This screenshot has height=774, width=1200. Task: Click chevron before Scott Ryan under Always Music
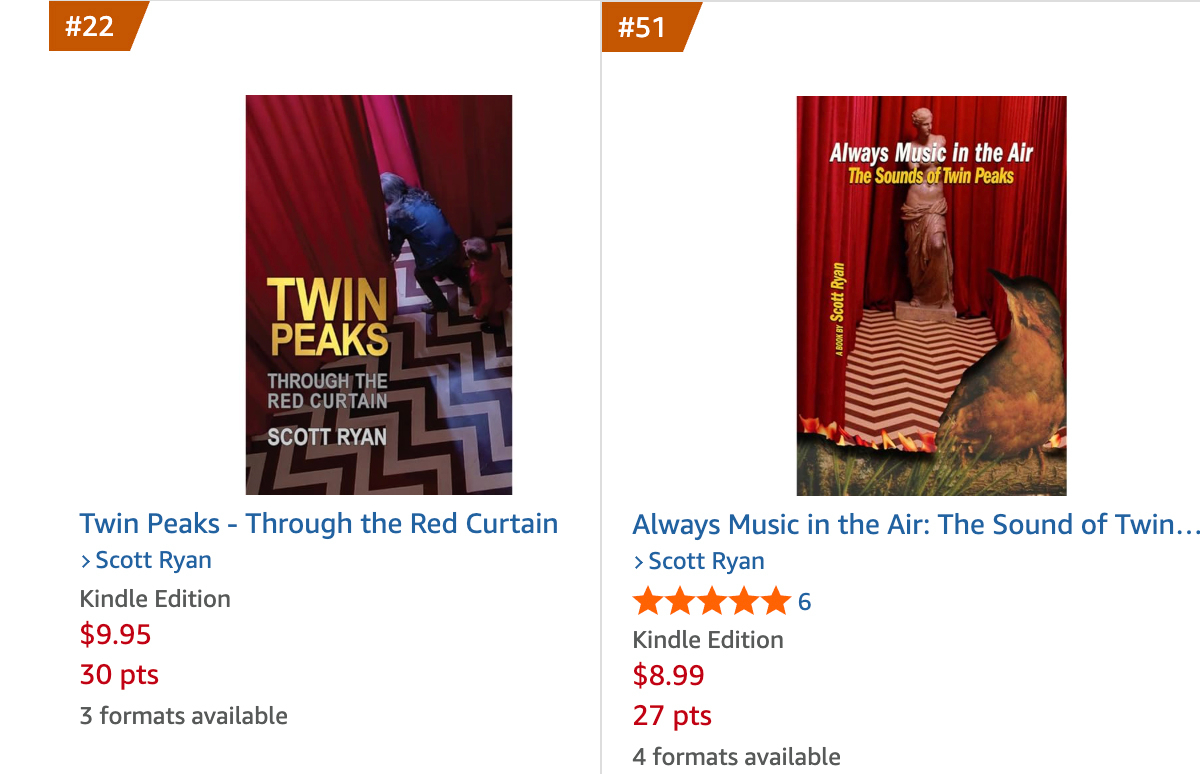tap(639, 562)
